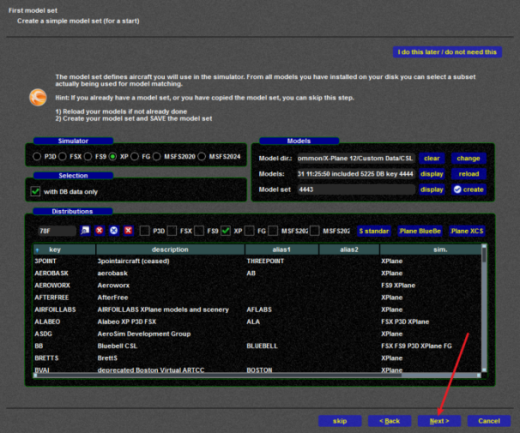Screen dimensions: 520x433
Task: Click the alias1 column header
Action: [x=282, y=249]
